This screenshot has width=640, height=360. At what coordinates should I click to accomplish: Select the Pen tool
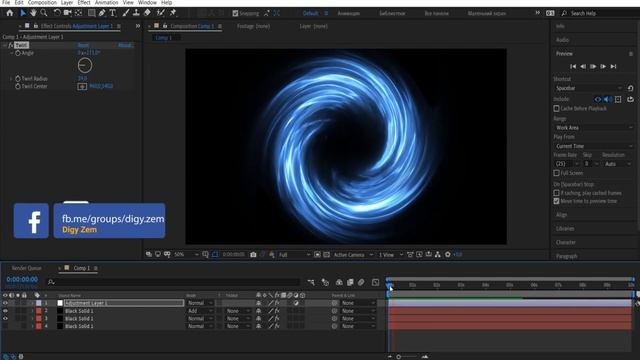(102, 13)
